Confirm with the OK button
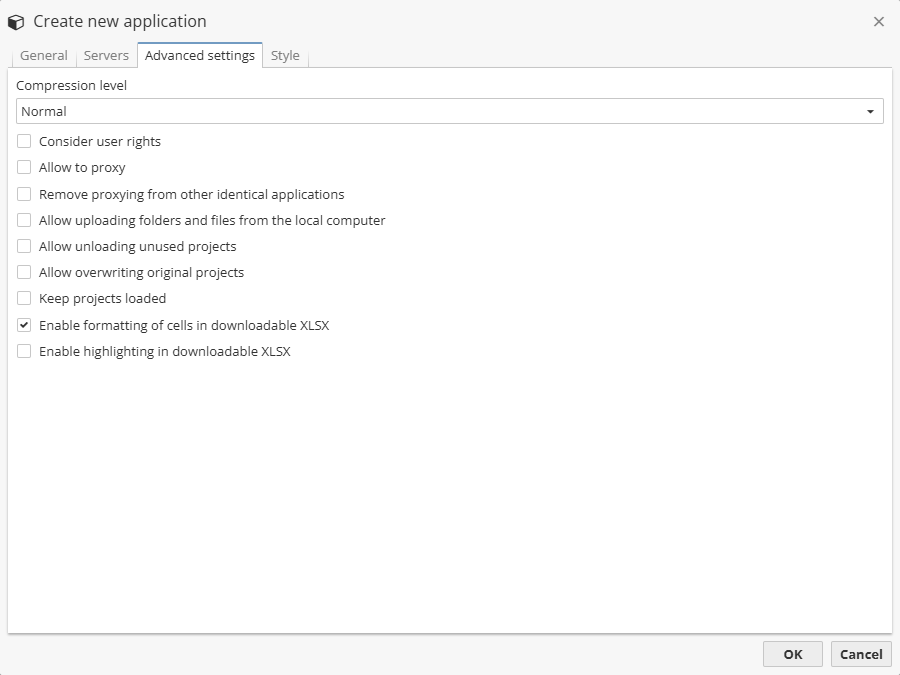The width and height of the screenshot is (900, 675). 792,654
